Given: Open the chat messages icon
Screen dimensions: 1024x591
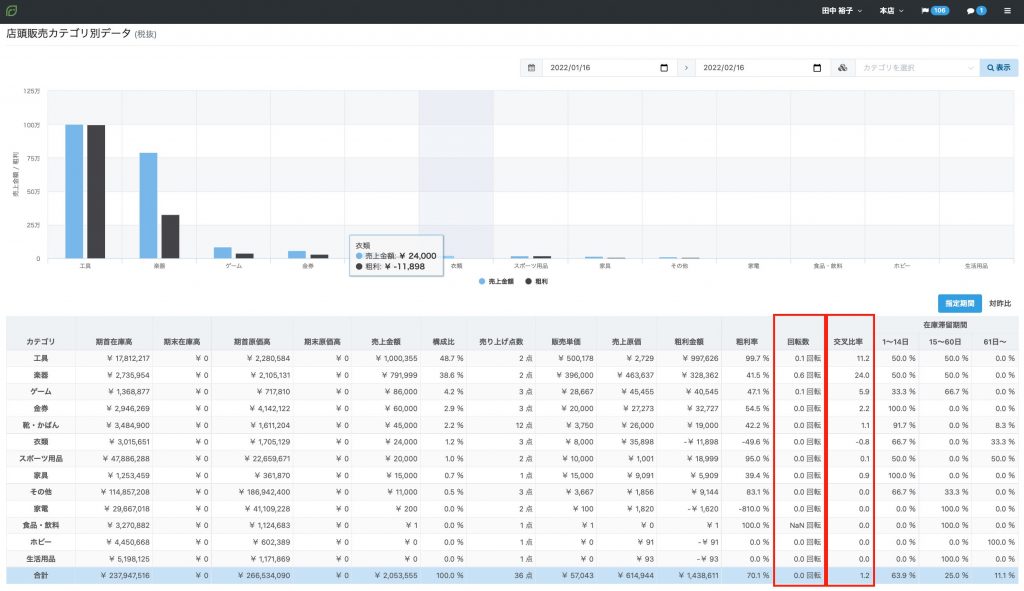Looking at the screenshot, I should (x=975, y=11).
